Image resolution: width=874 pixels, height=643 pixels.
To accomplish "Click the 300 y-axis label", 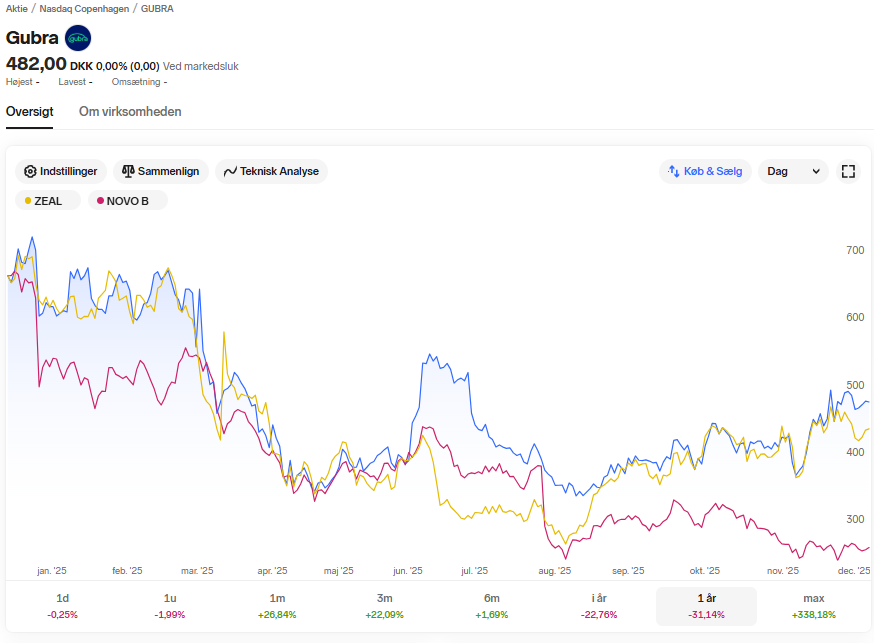I will (855, 519).
